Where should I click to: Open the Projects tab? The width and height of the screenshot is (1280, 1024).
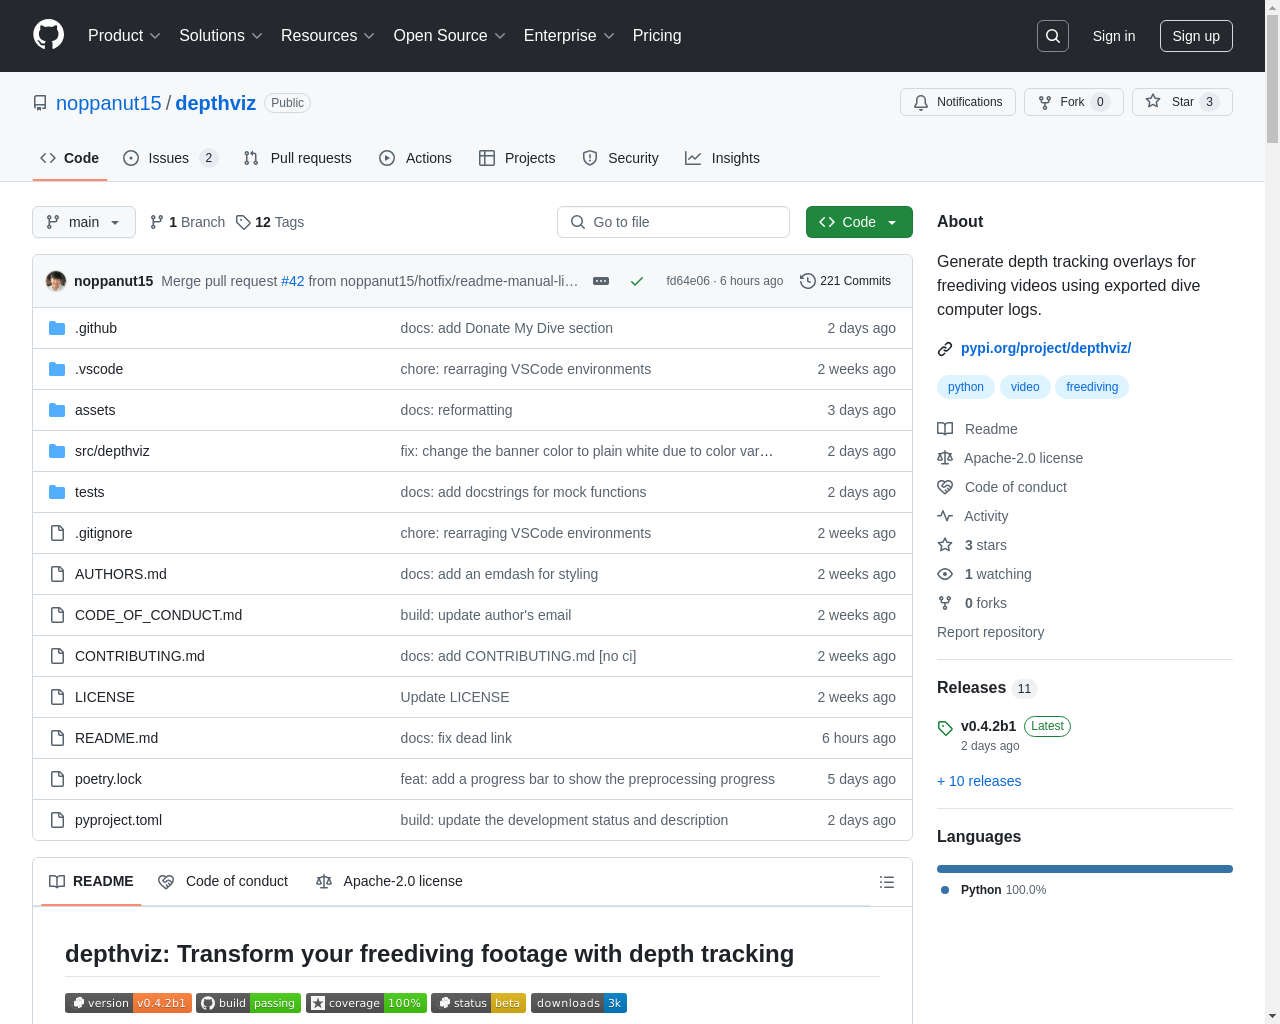pos(517,158)
